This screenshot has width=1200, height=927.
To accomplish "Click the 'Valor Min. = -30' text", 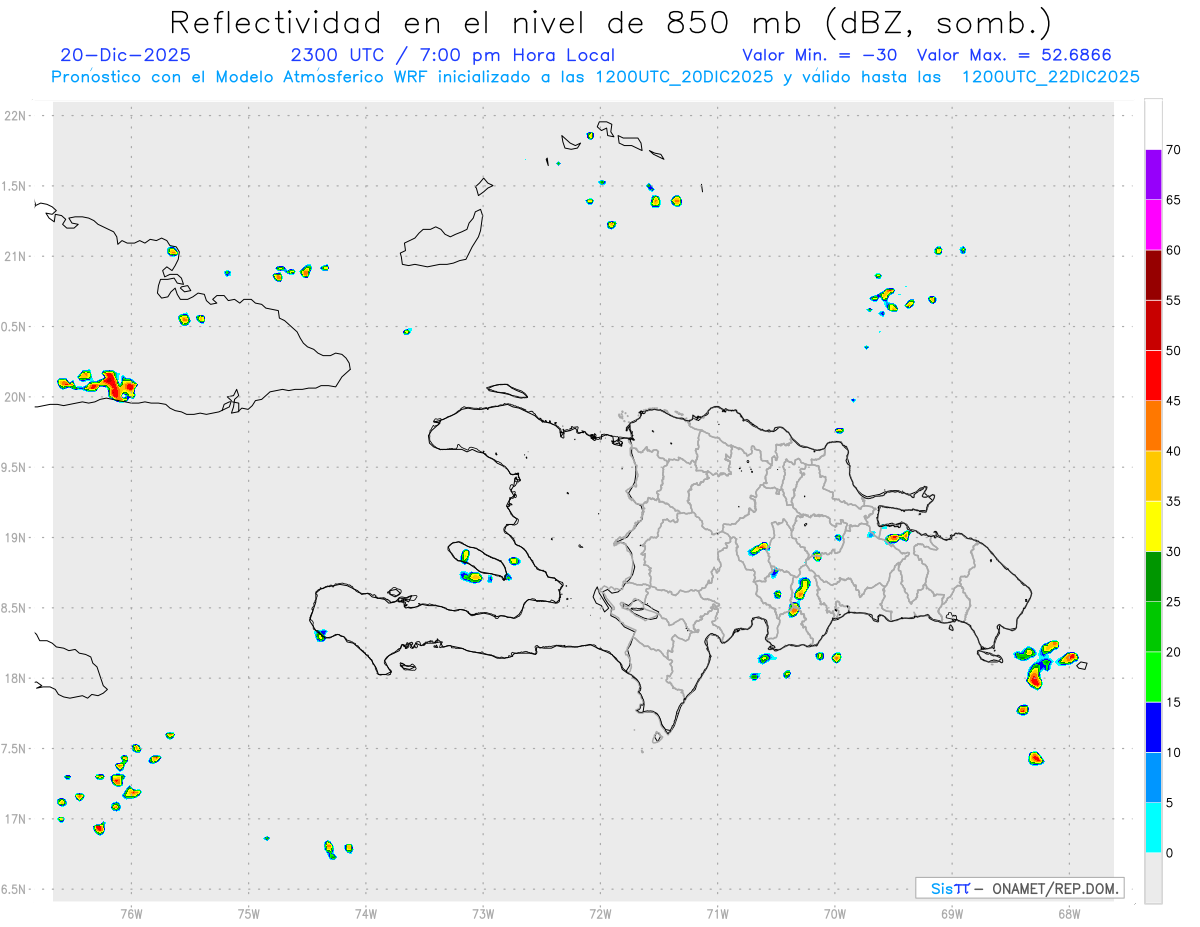I will (x=820, y=55).
